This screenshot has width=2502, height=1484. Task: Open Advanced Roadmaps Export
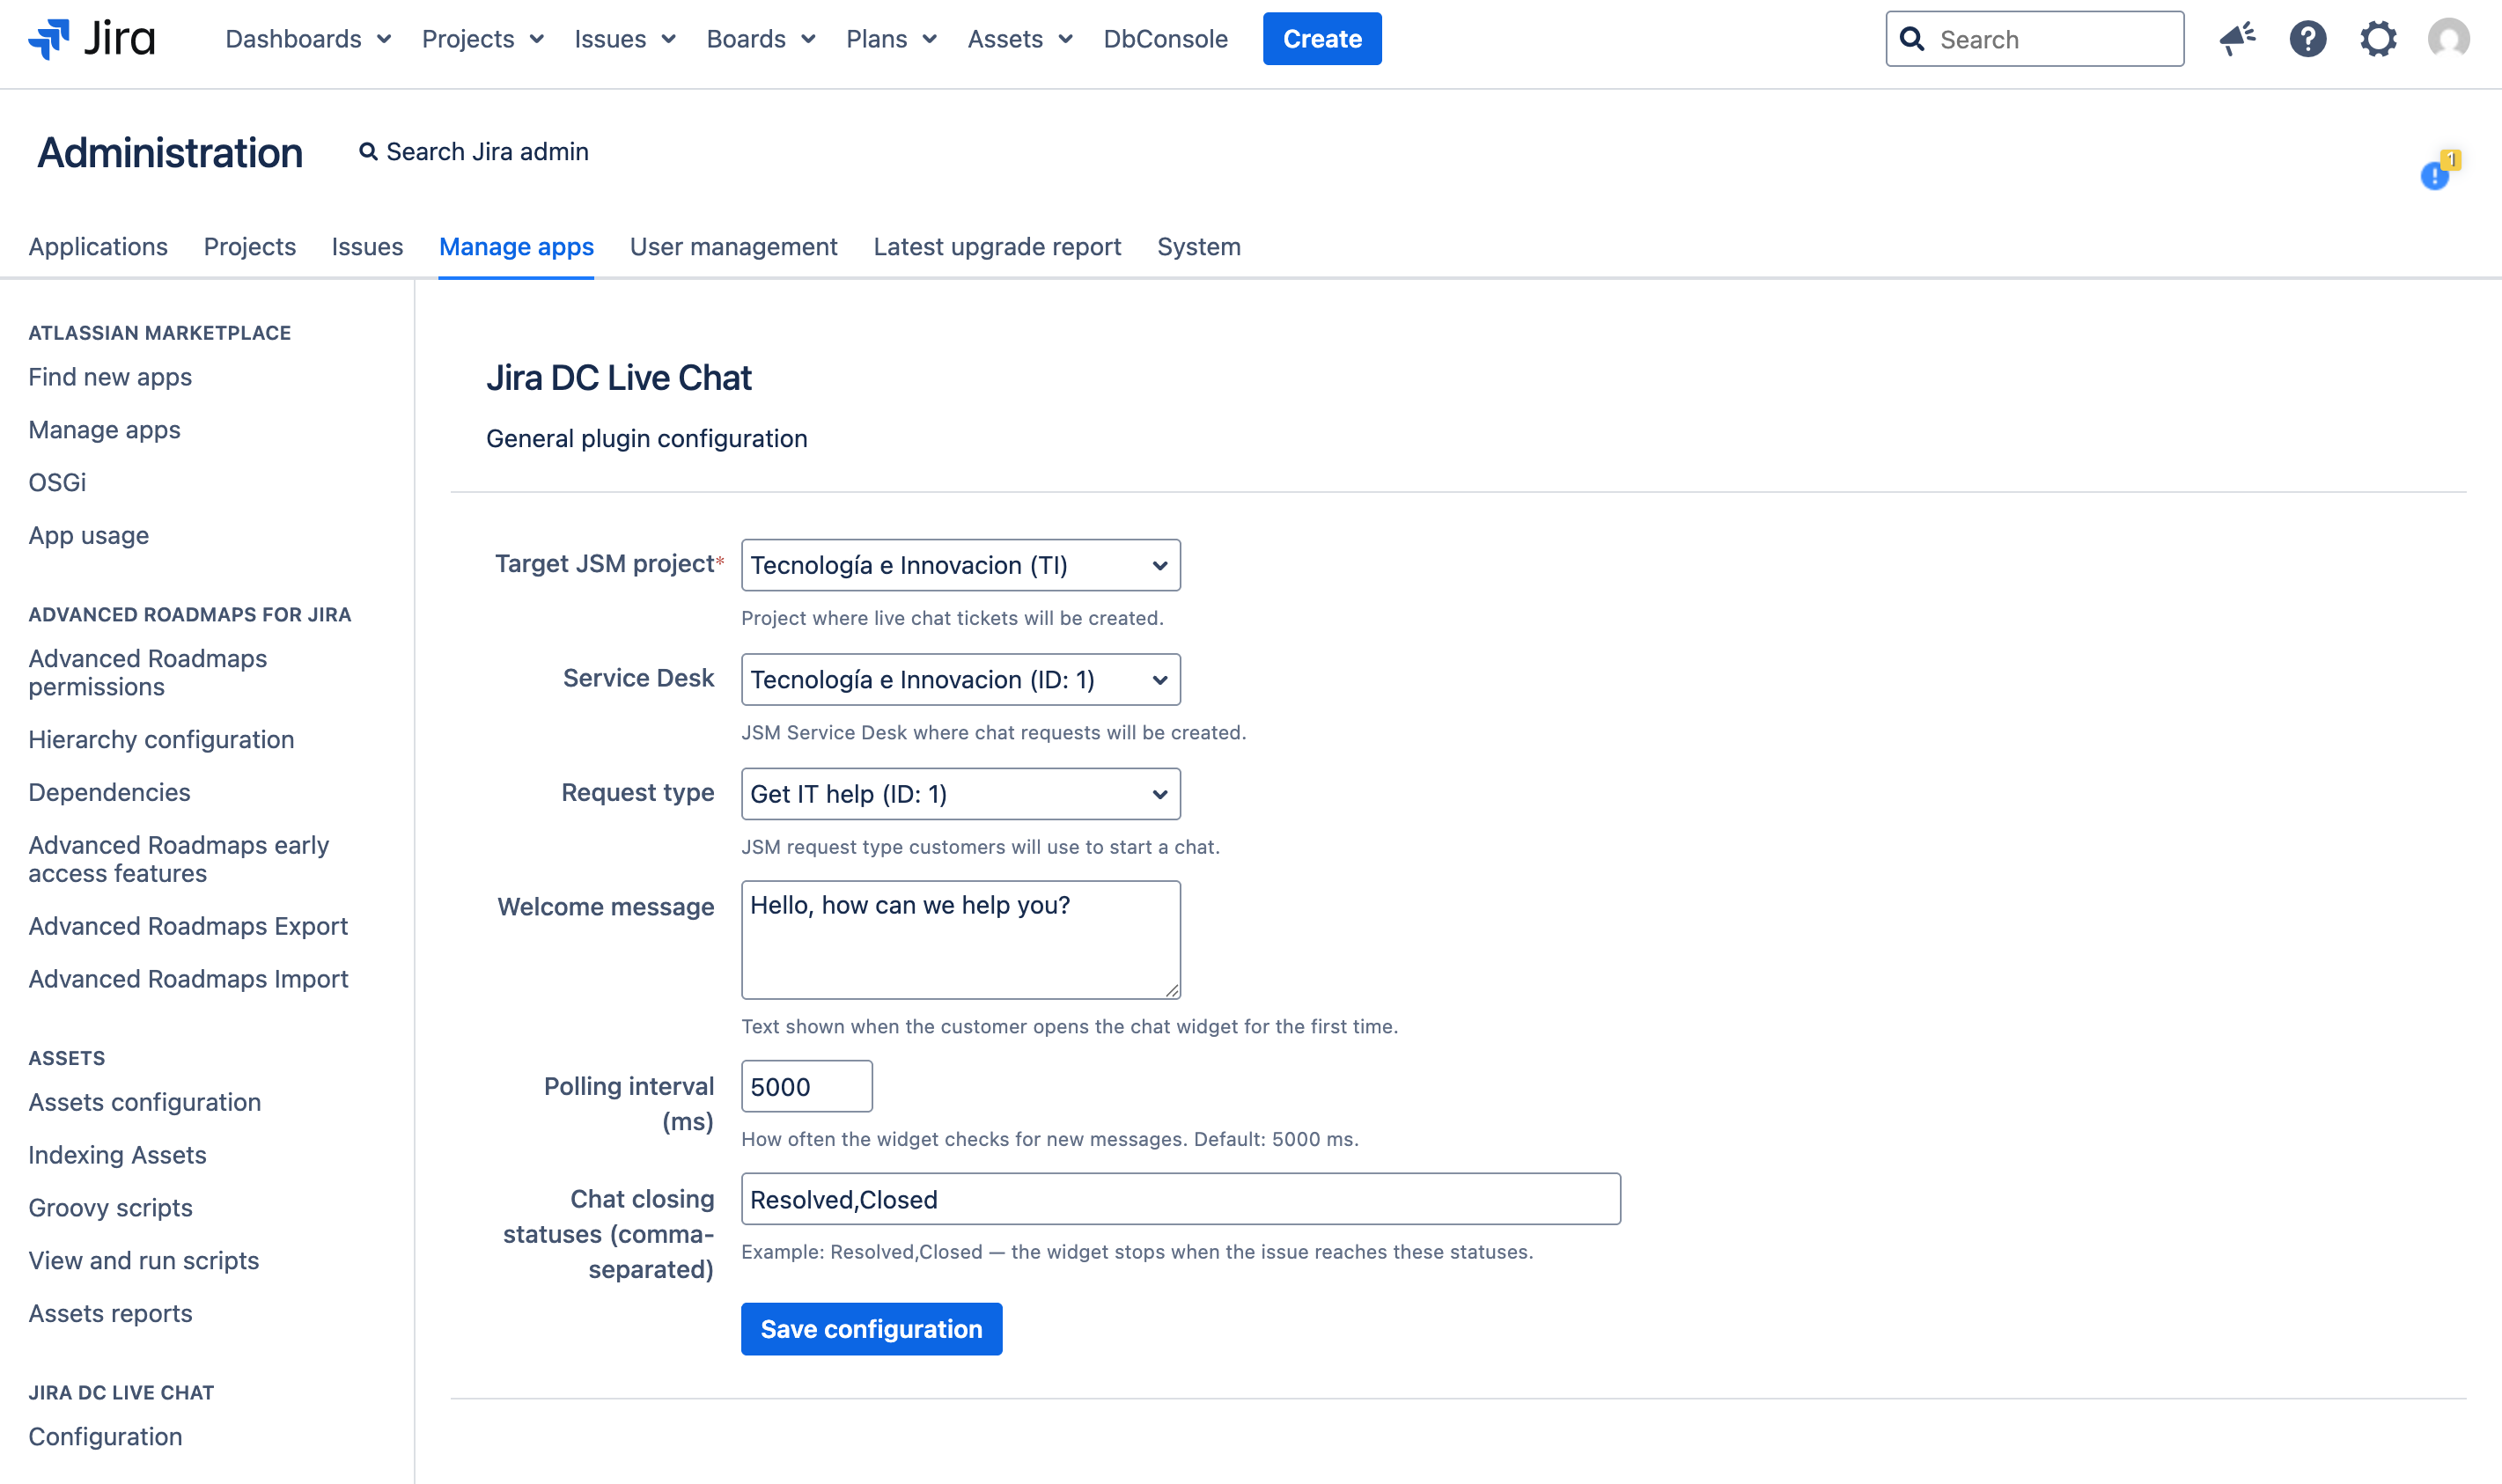click(188, 927)
